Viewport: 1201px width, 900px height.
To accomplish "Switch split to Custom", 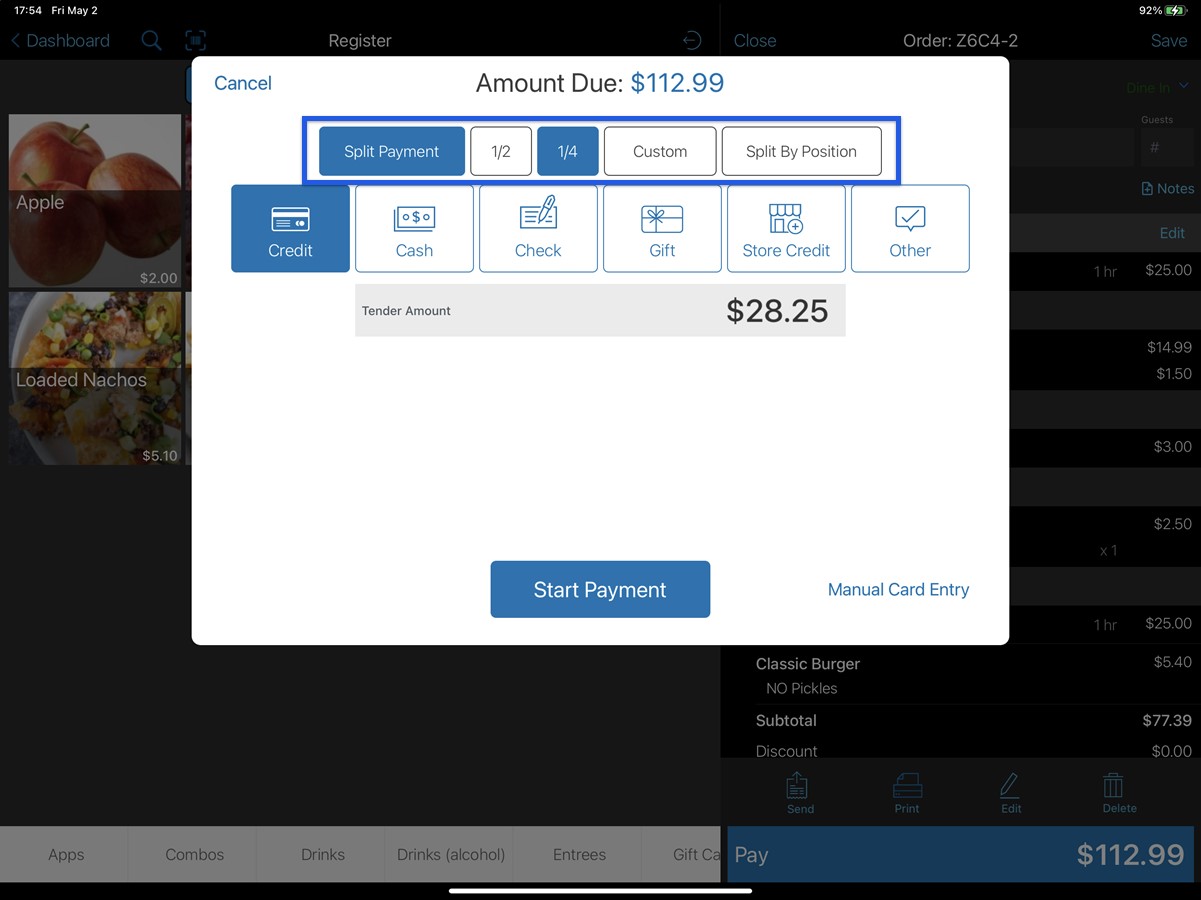I will [659, 151].
